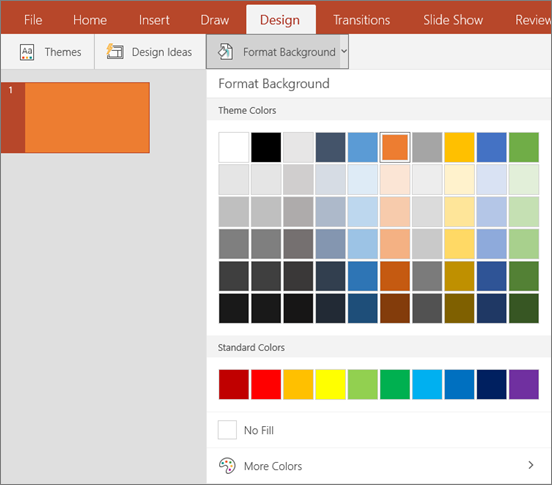Click the No Fill empty box
Viewport: 552px width, 485px height.
coord(227,430)
